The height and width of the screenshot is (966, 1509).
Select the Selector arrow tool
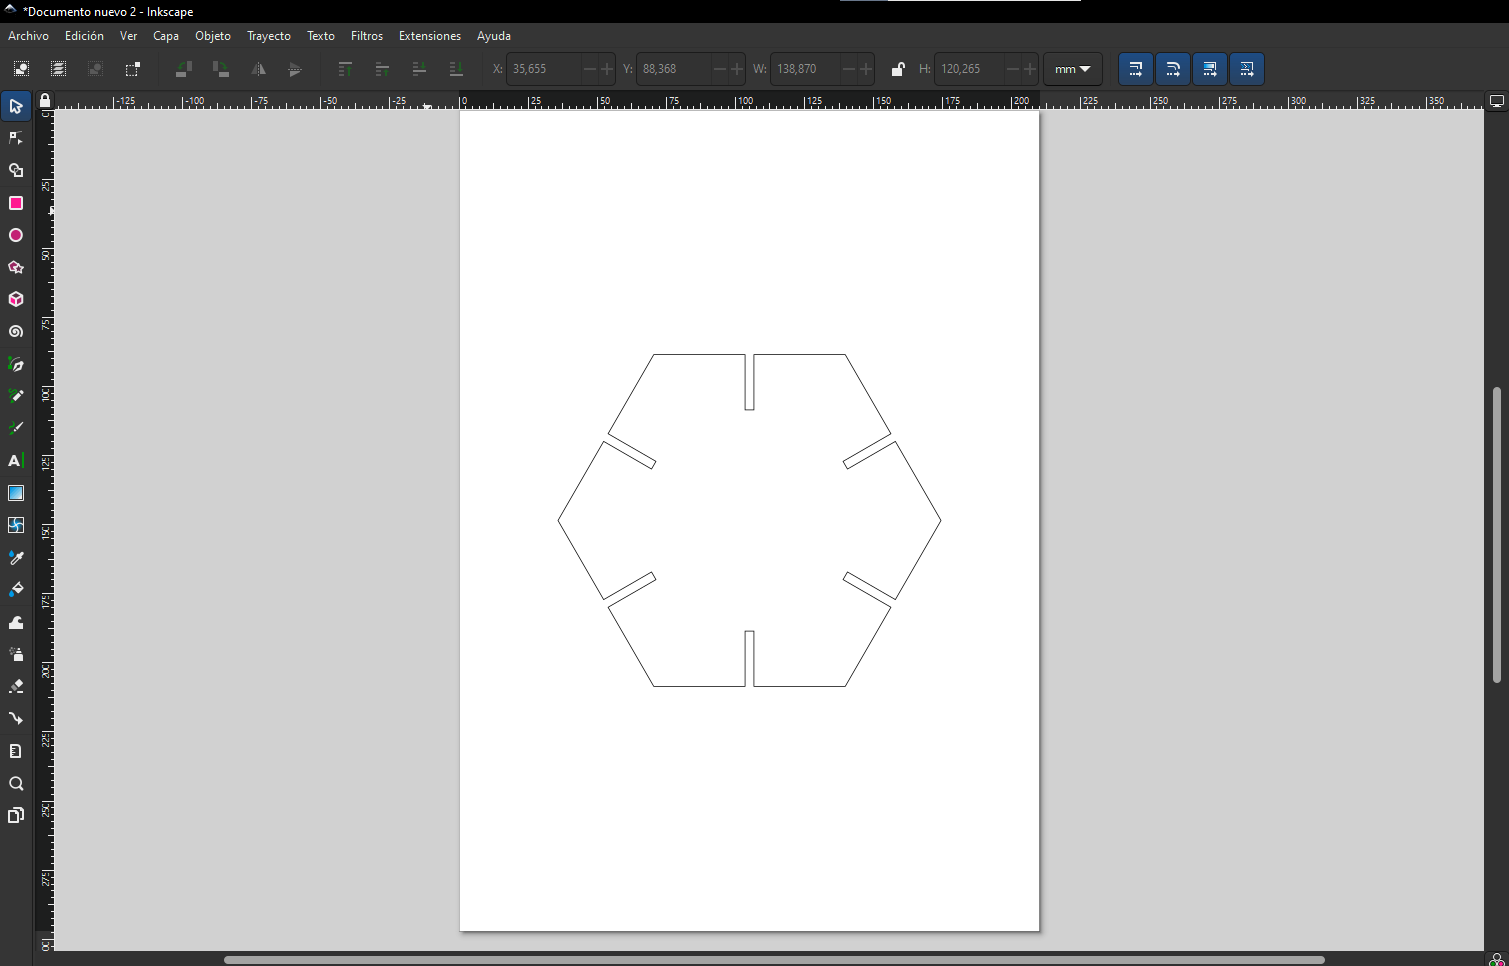tap(16, 106)
